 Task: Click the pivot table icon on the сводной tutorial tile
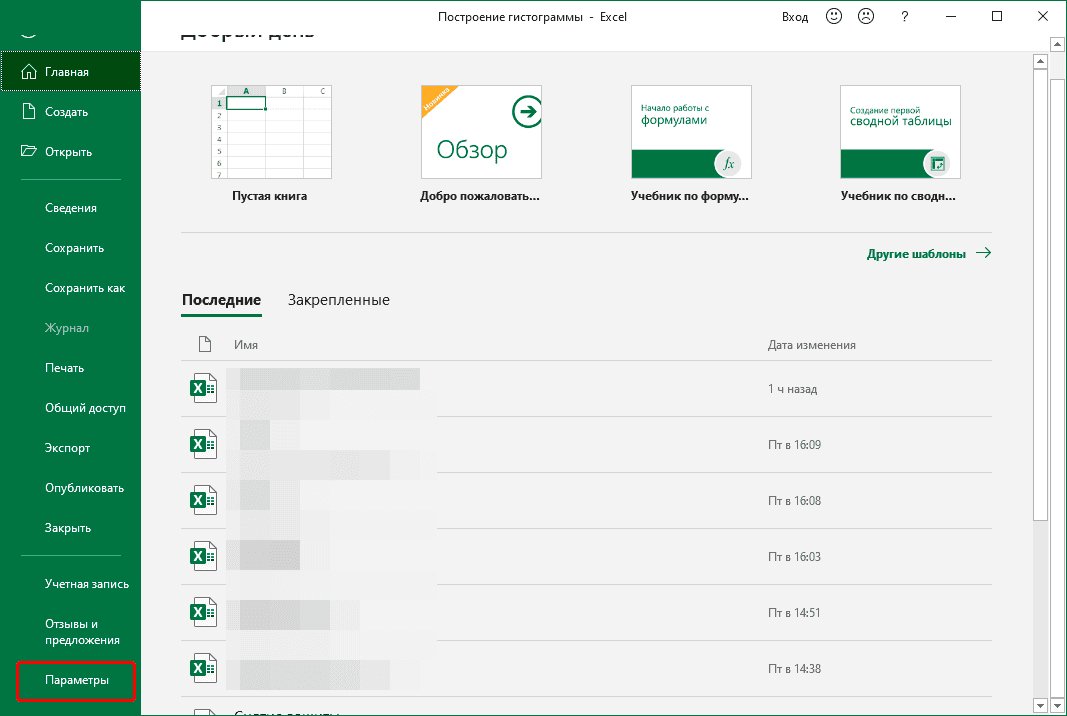pos(938,163)
